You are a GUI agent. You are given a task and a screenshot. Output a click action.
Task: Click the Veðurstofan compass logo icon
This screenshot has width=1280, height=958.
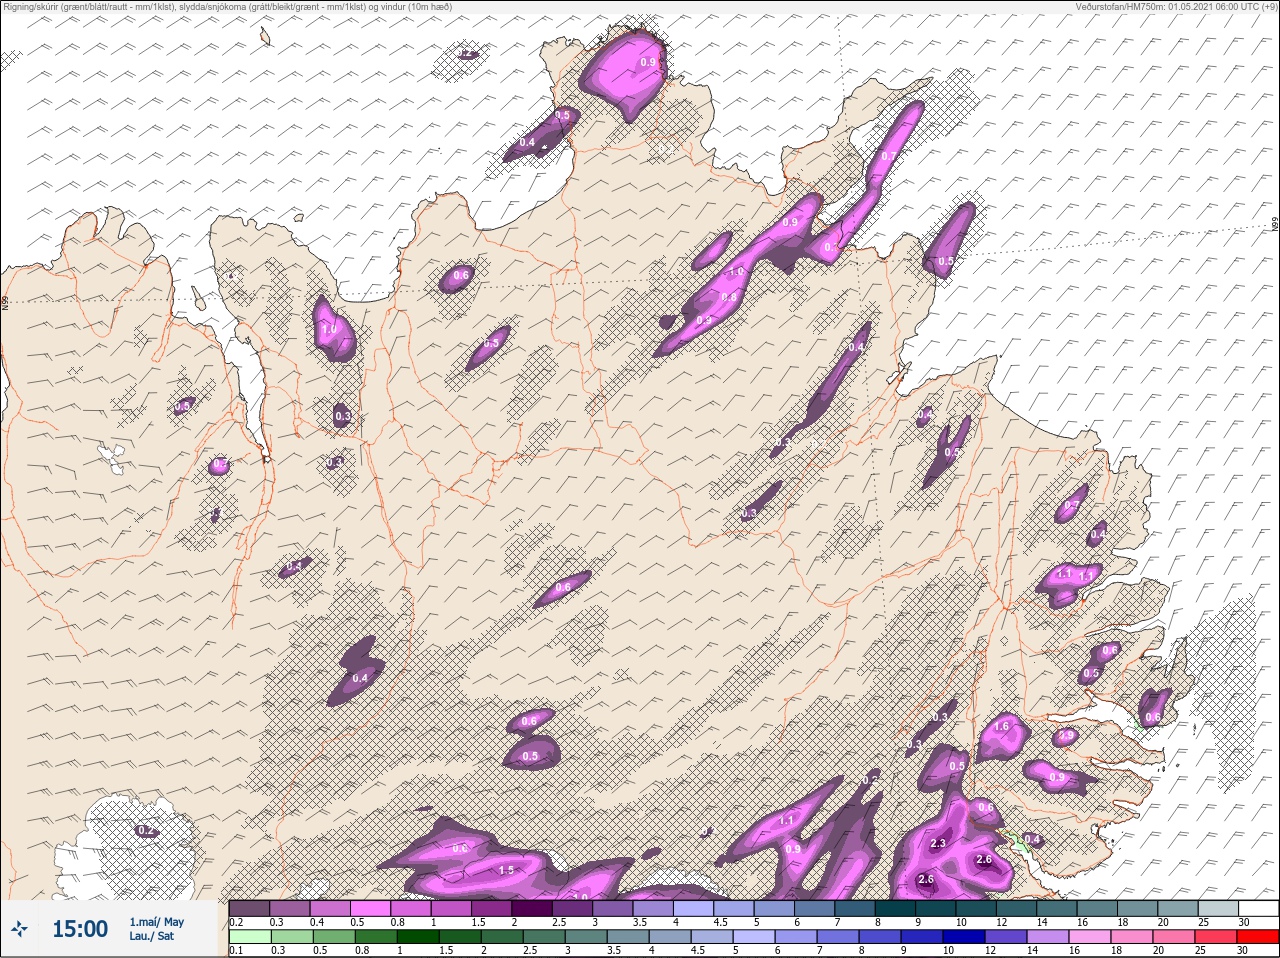[18, 929]
